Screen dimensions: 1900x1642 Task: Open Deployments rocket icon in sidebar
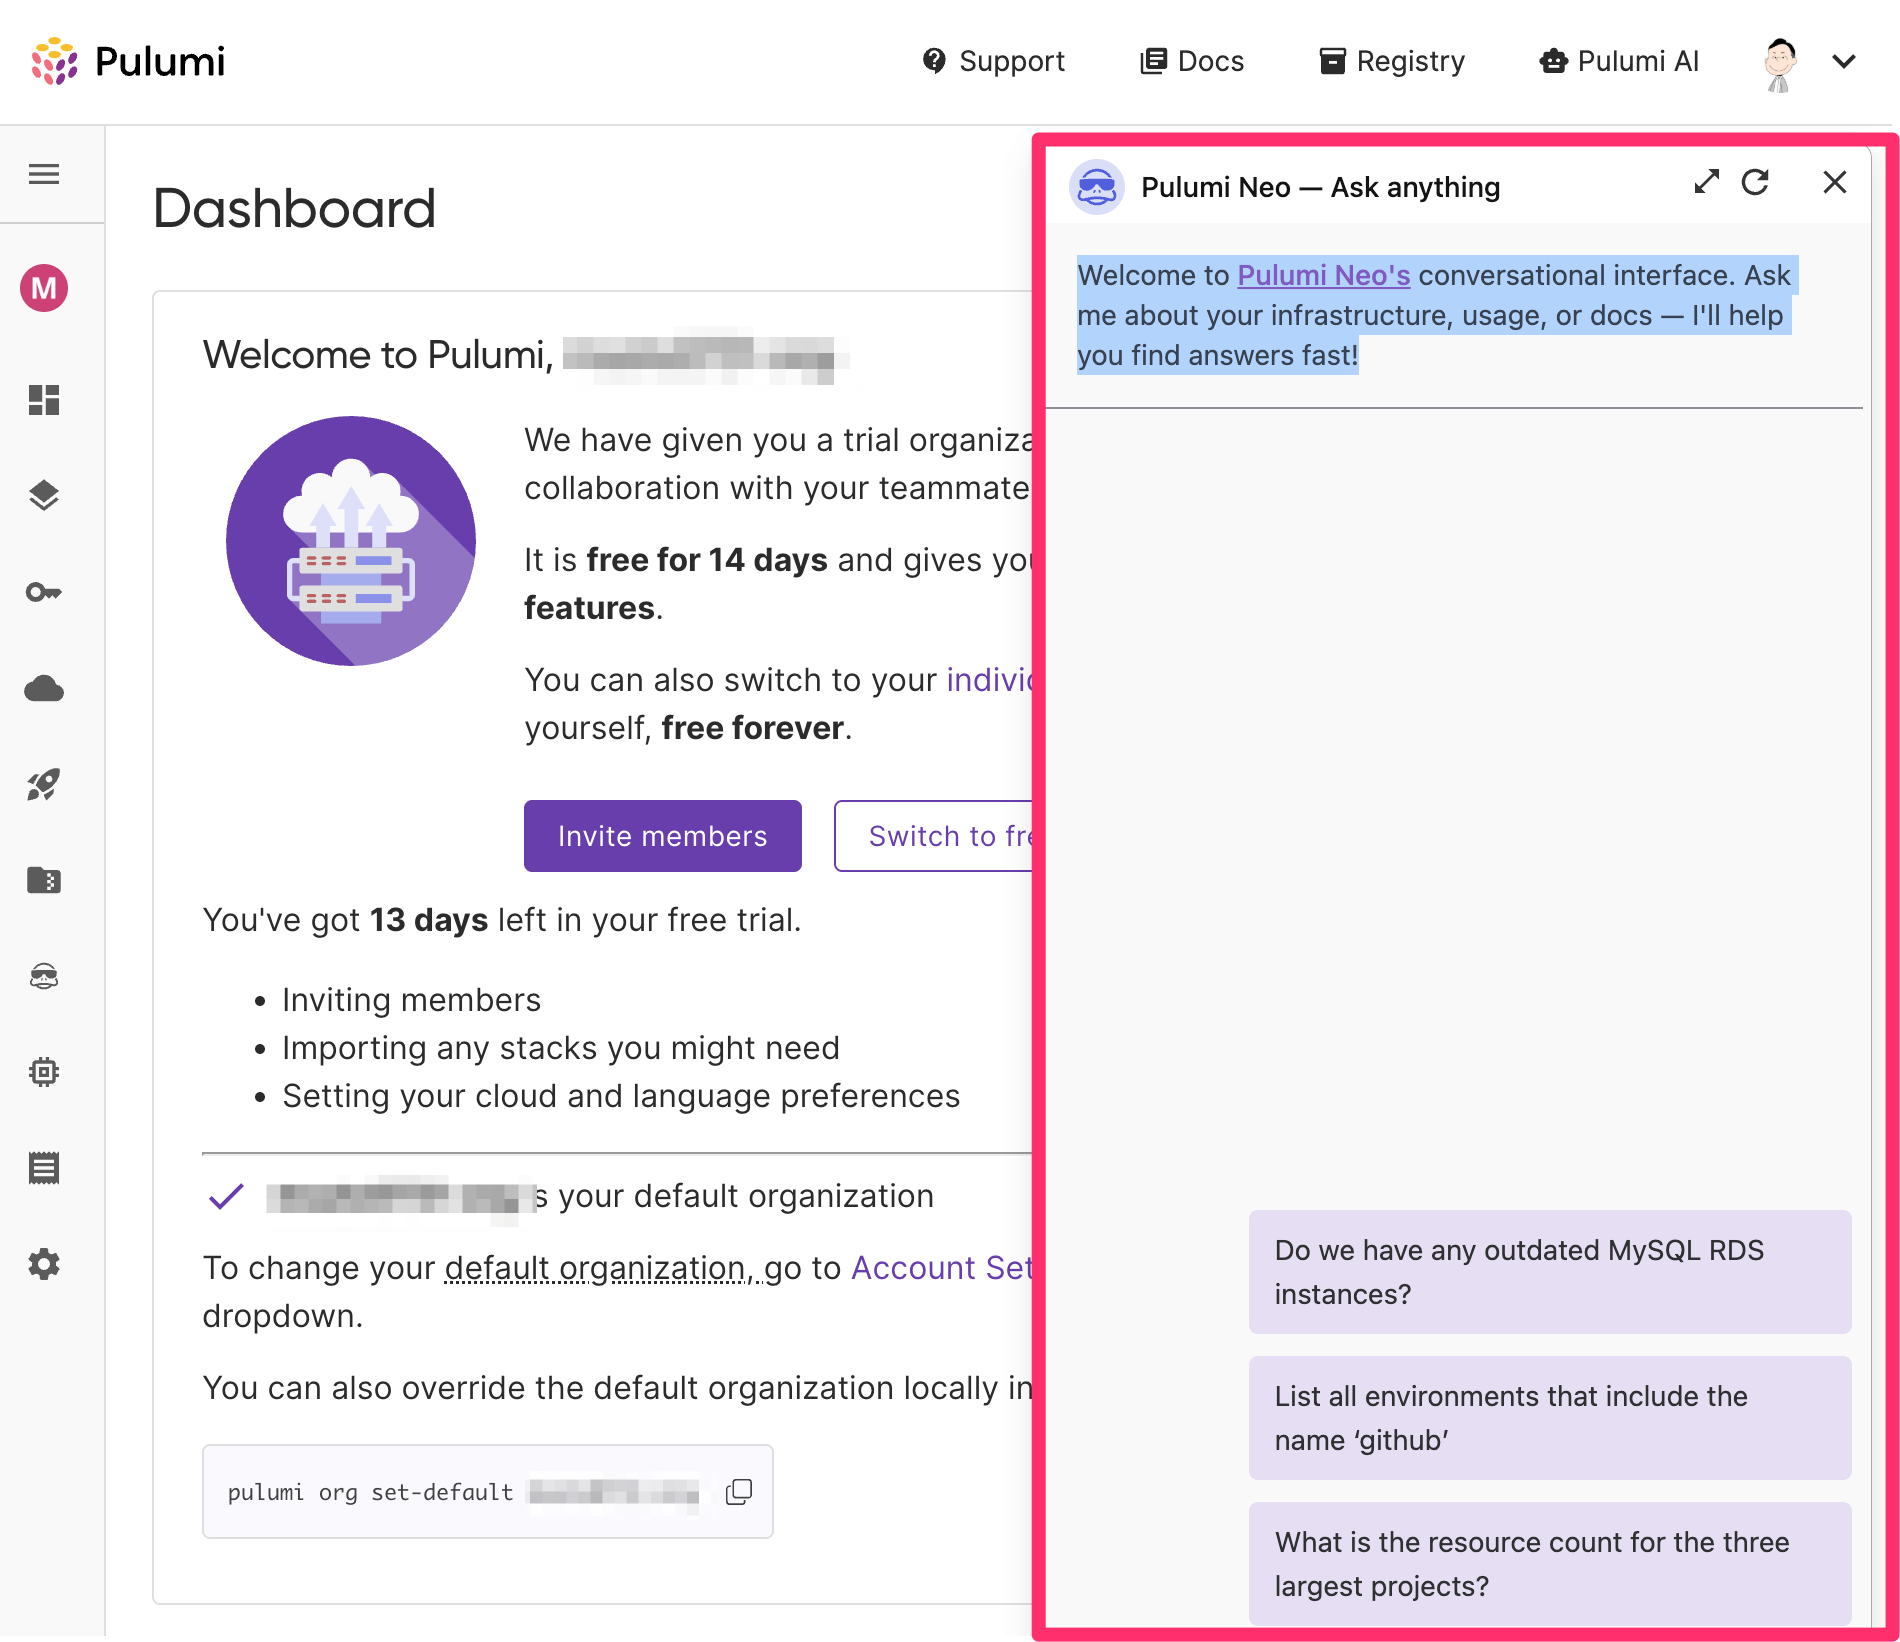pos(44,784)
